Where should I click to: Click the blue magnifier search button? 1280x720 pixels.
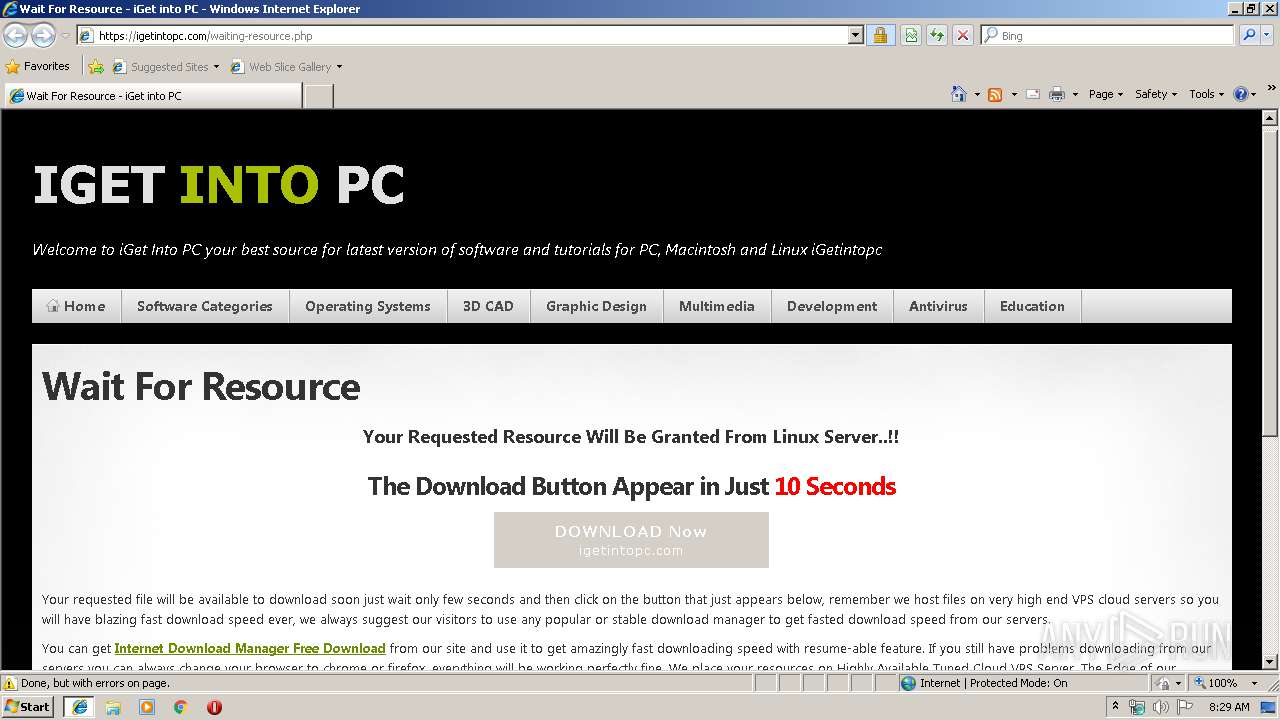coord(1249,35)
